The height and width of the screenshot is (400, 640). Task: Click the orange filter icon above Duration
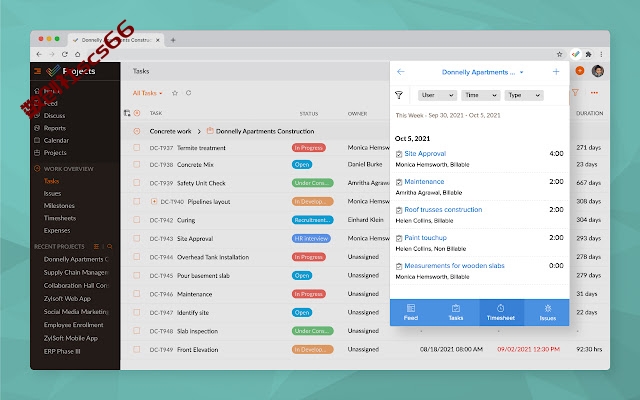[575, 93]
